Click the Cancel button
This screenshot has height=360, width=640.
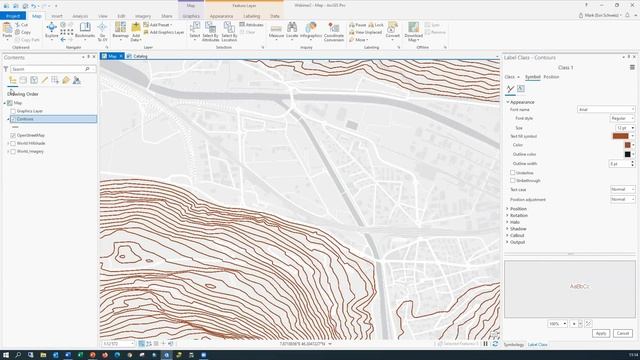coord(622,333)
